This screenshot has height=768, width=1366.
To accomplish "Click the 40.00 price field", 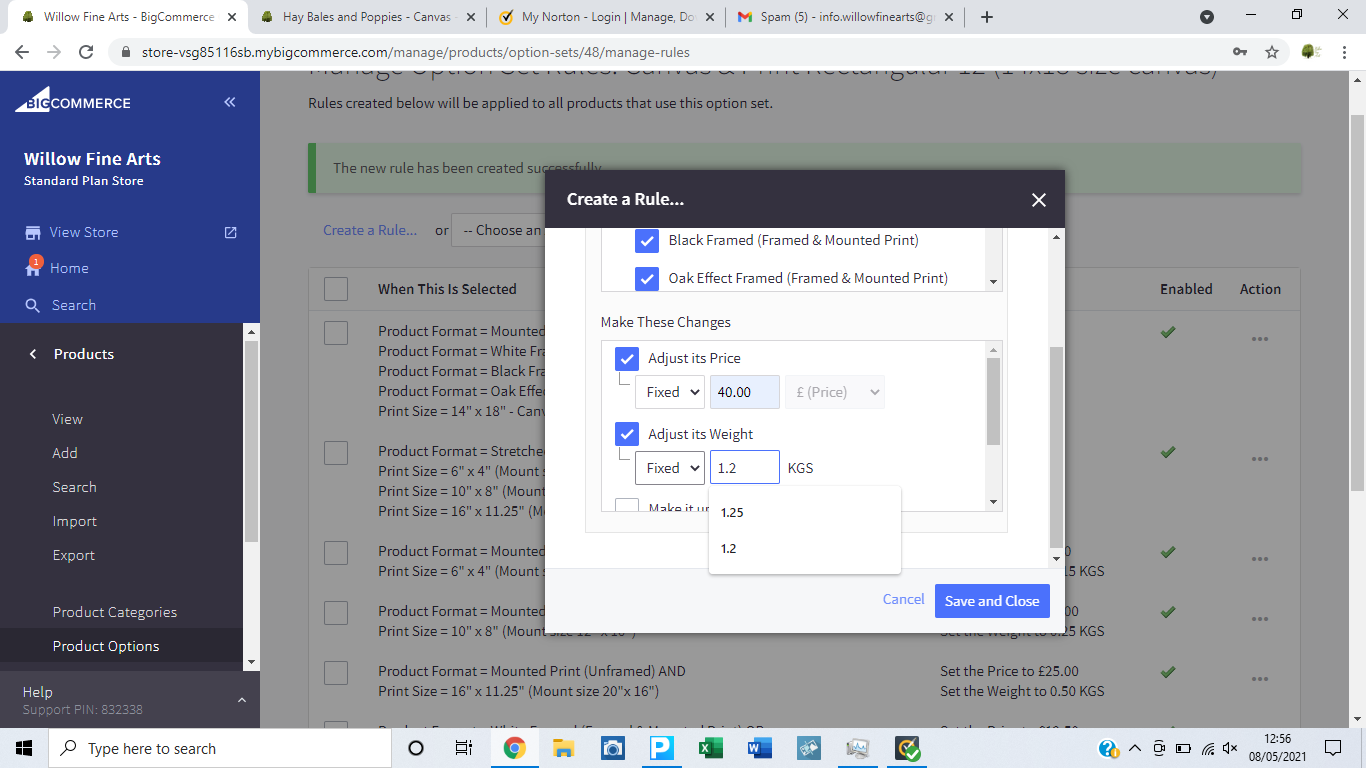I will point(745,392).
